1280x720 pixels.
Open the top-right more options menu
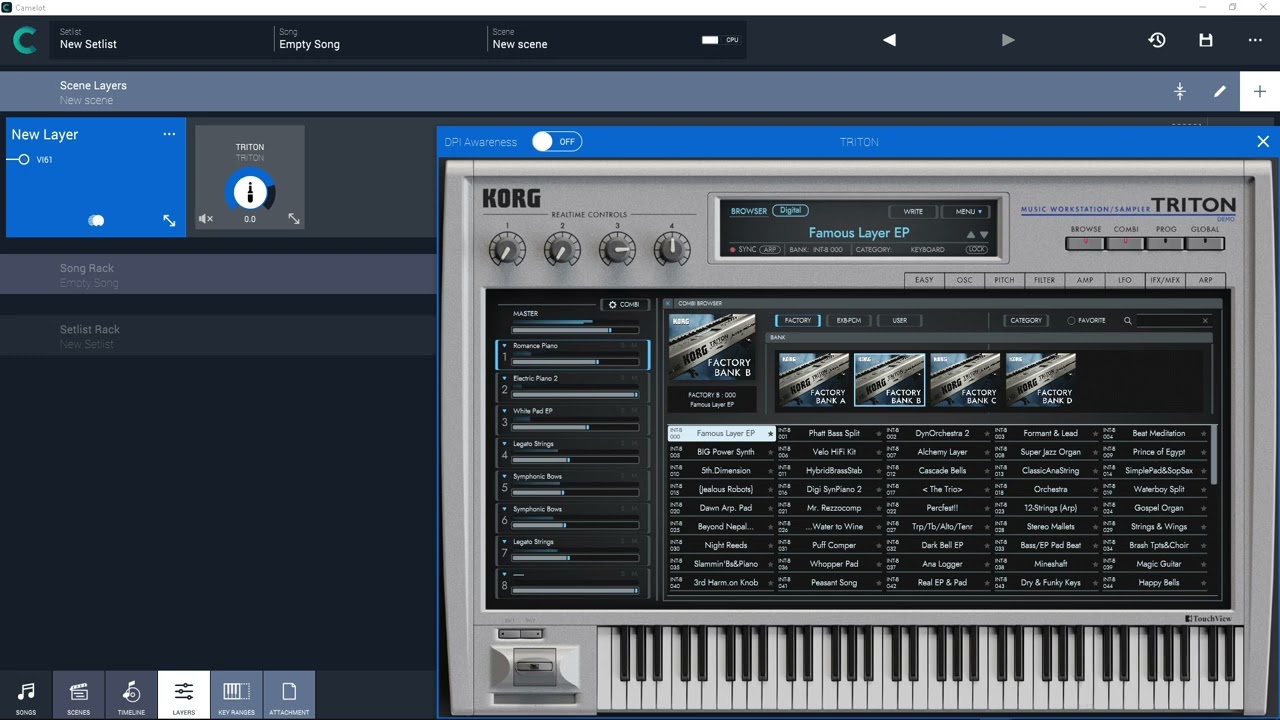1255,40
